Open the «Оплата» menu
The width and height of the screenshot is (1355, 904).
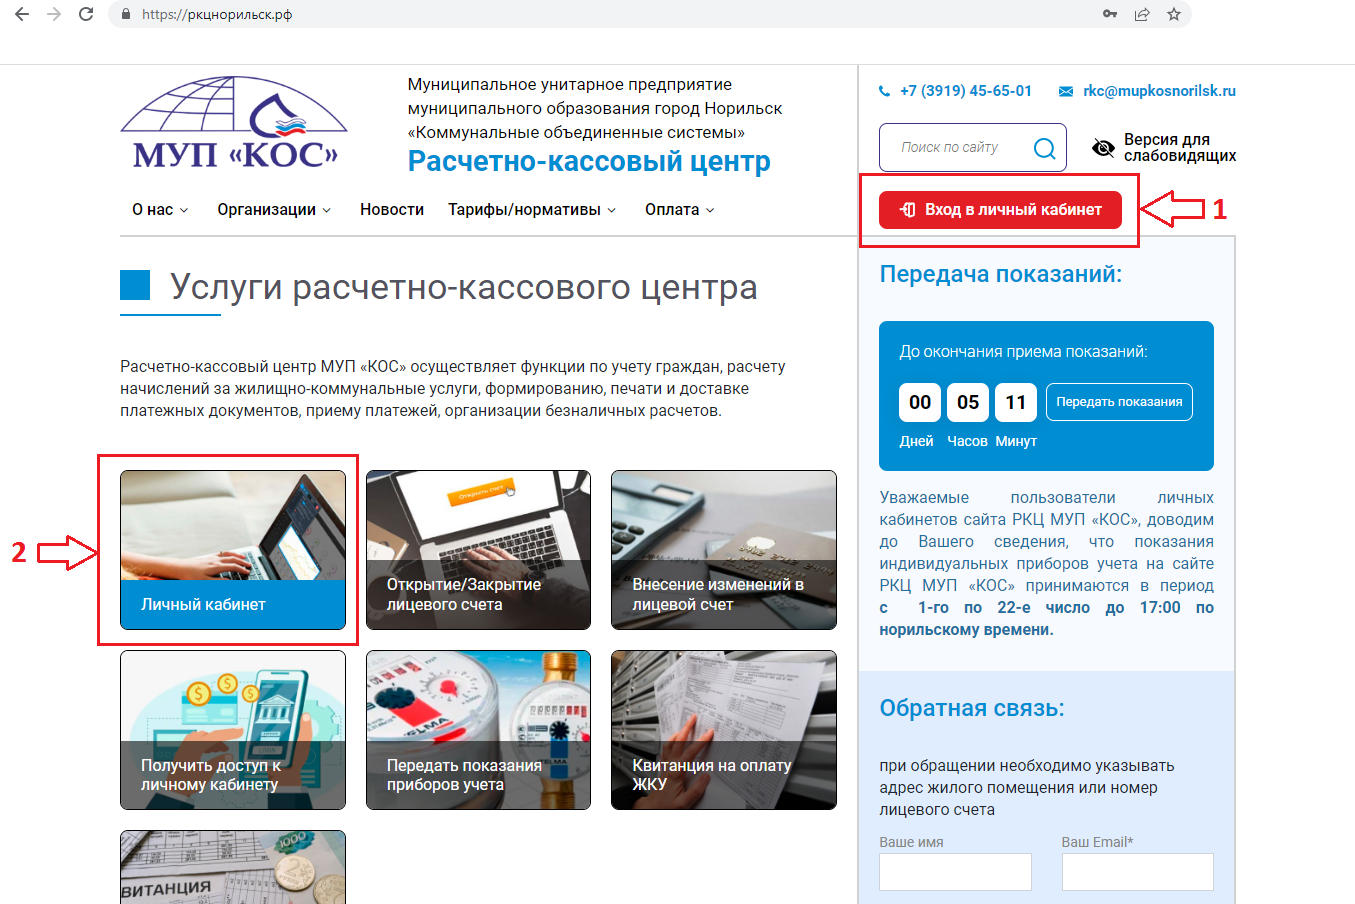tap(679, 210)
